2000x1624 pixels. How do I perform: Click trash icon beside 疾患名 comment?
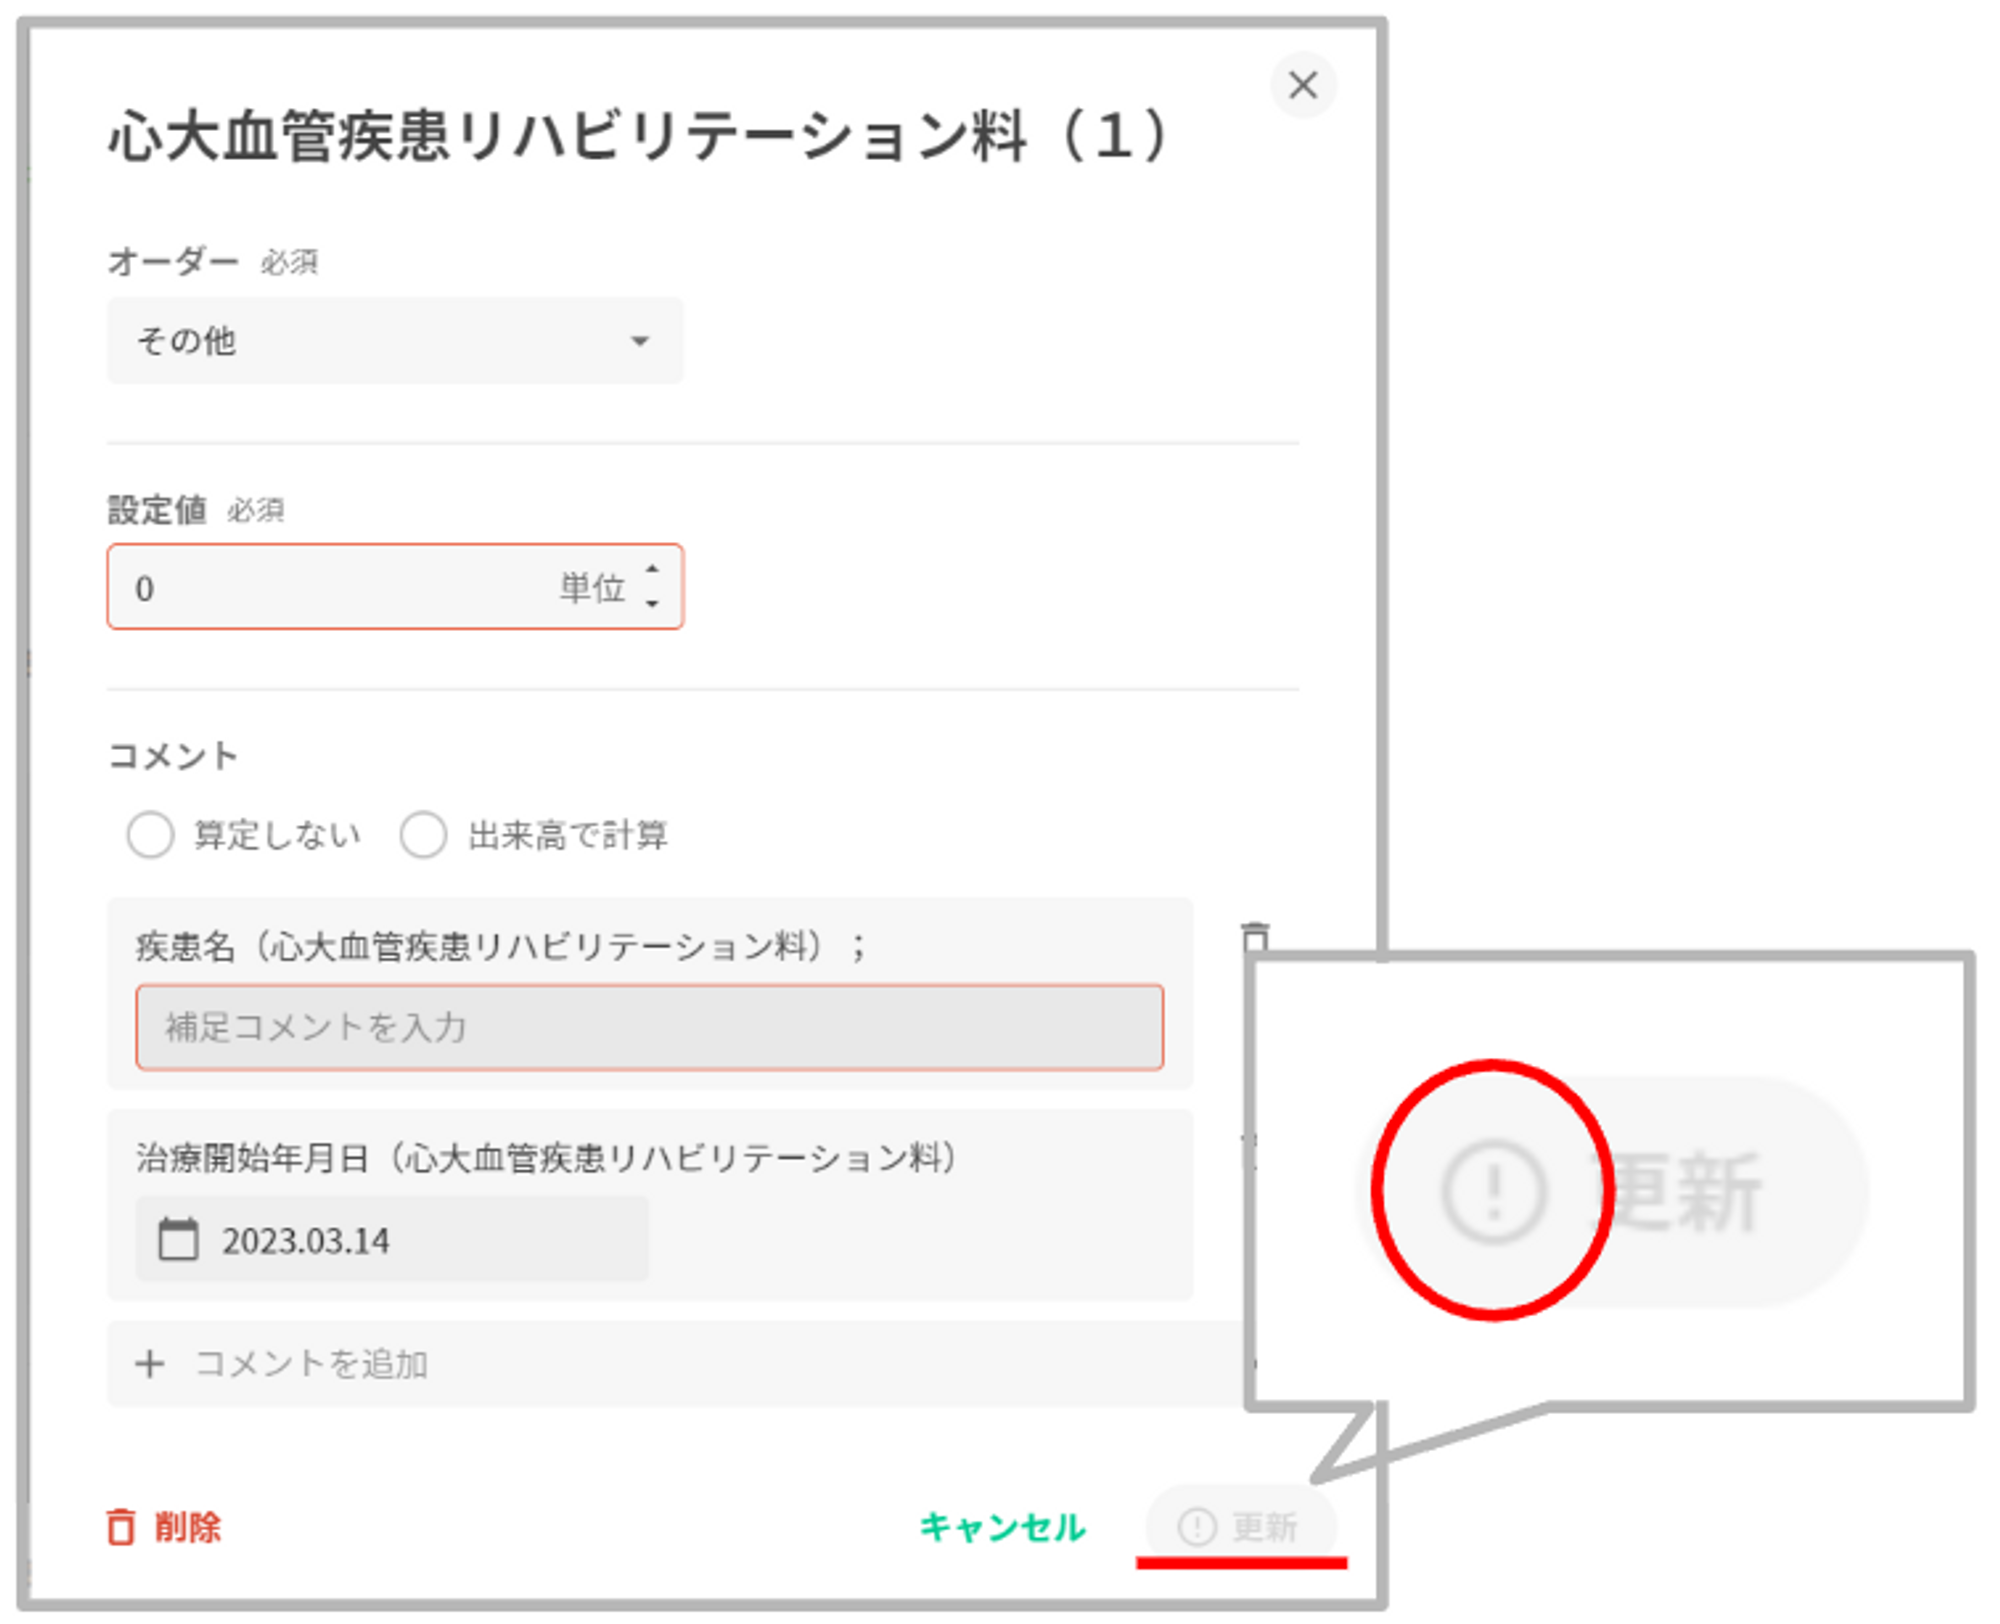click(1254, 935)
